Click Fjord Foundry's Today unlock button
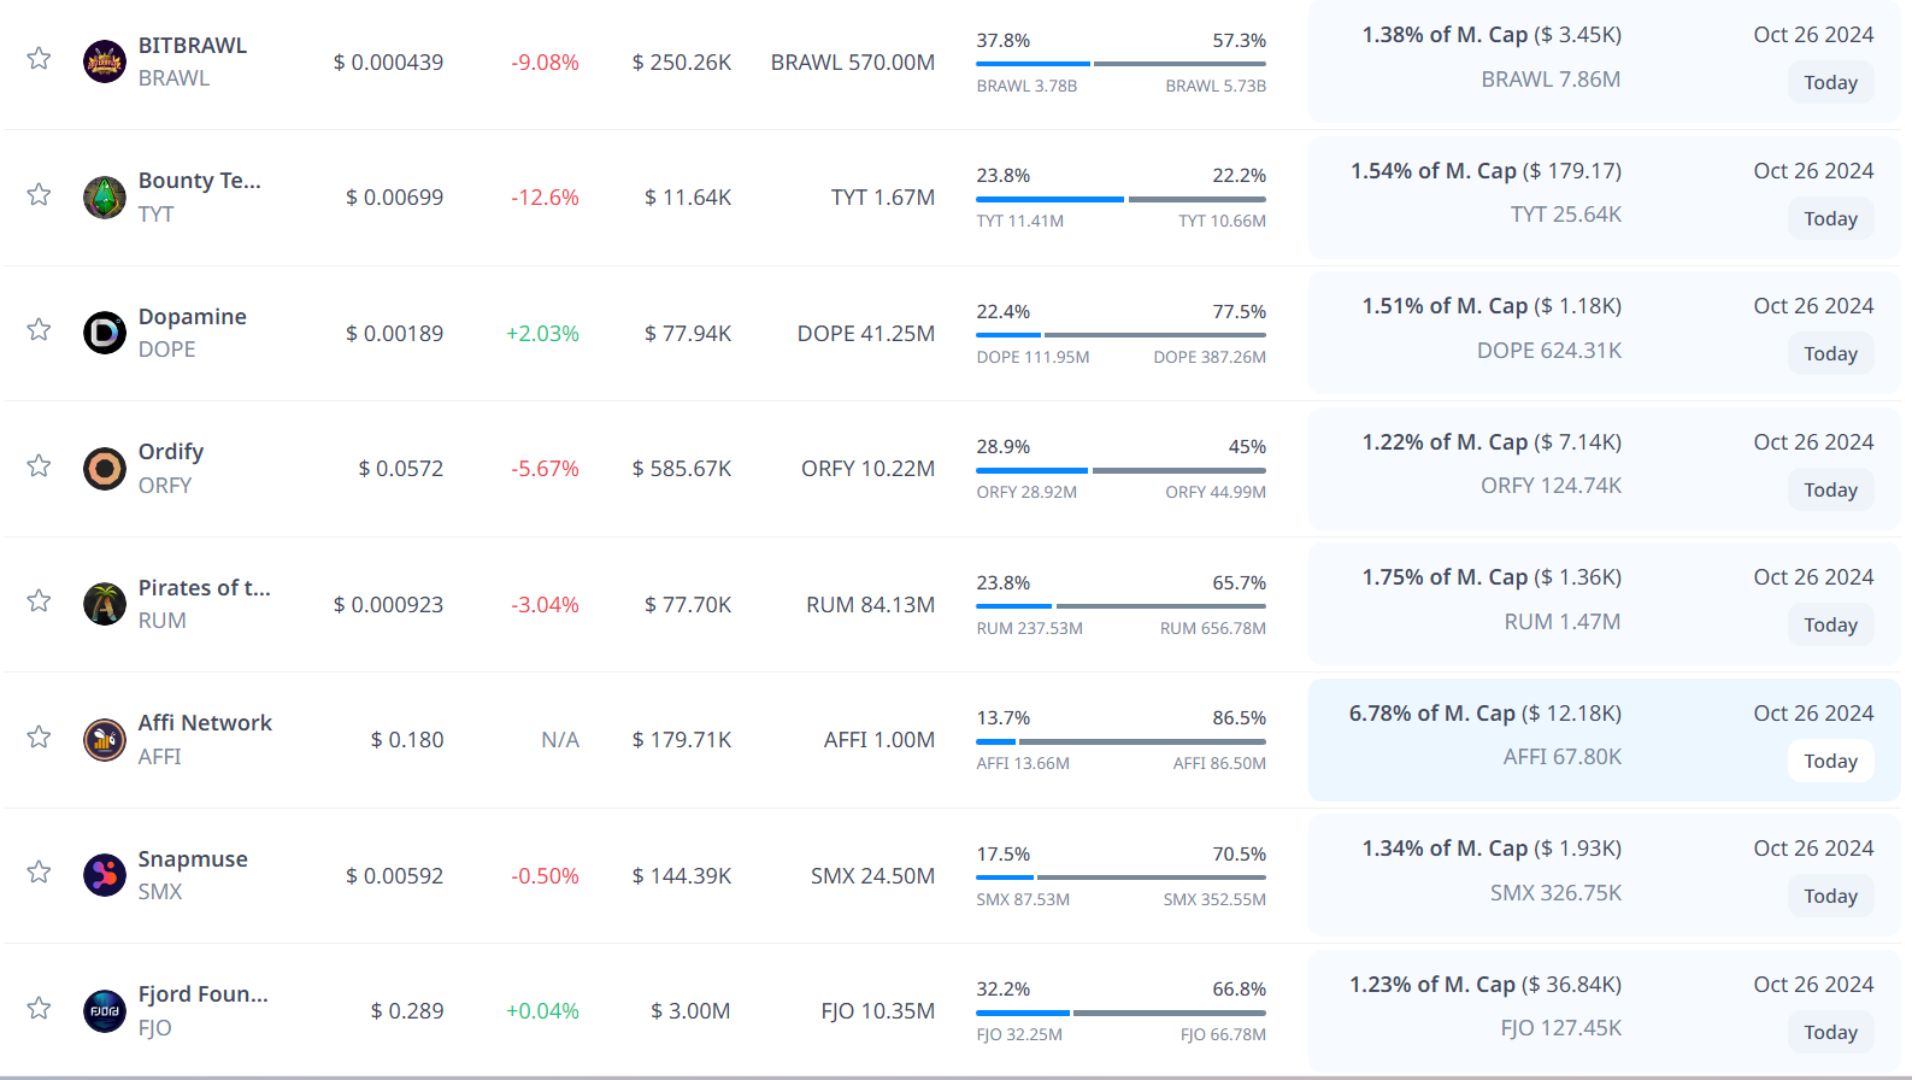Viewport: 1920px width, 1080px height. pos(1830,1032)
